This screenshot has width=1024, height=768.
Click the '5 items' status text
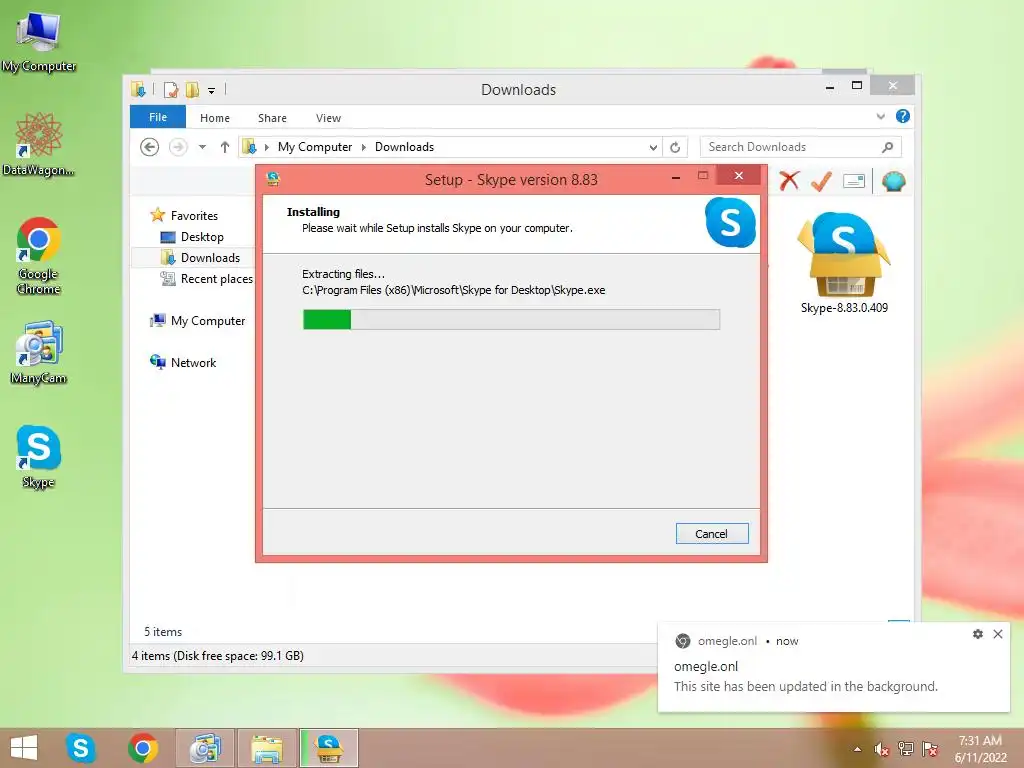tap(163, 632)
